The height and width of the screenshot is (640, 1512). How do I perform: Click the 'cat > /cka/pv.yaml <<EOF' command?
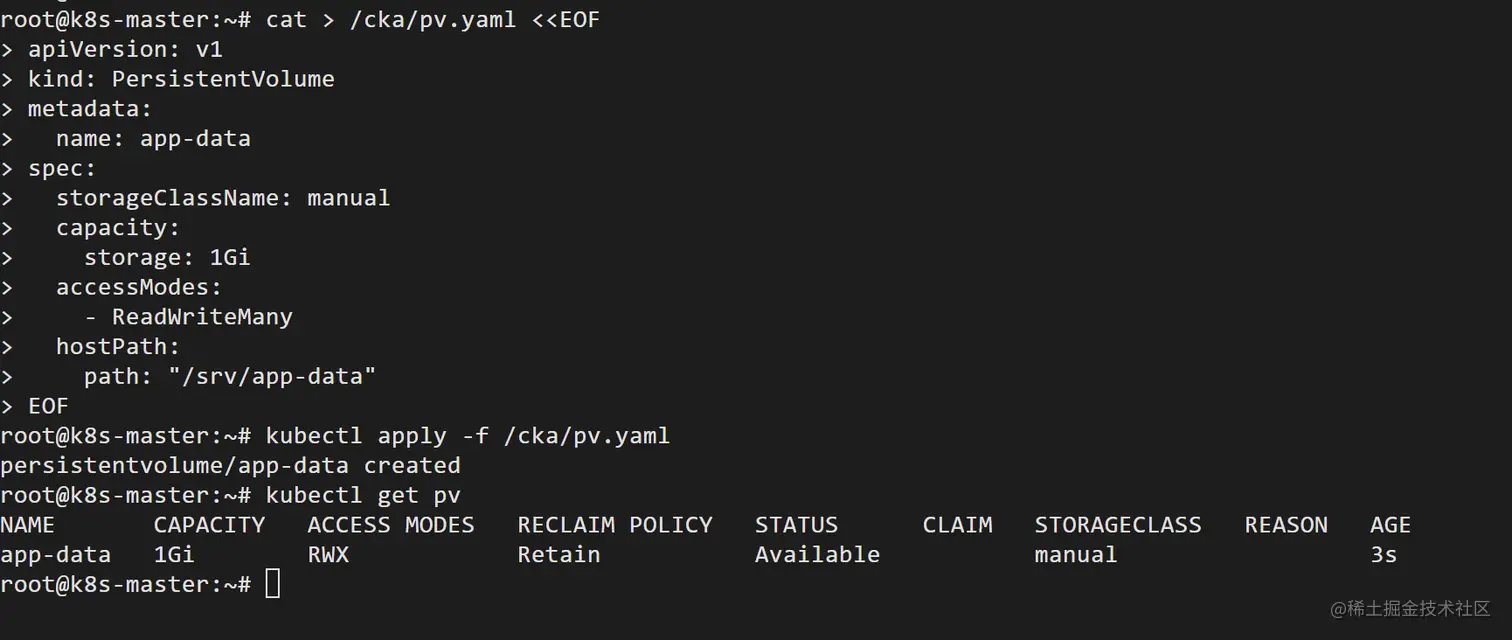coord(432,20)
